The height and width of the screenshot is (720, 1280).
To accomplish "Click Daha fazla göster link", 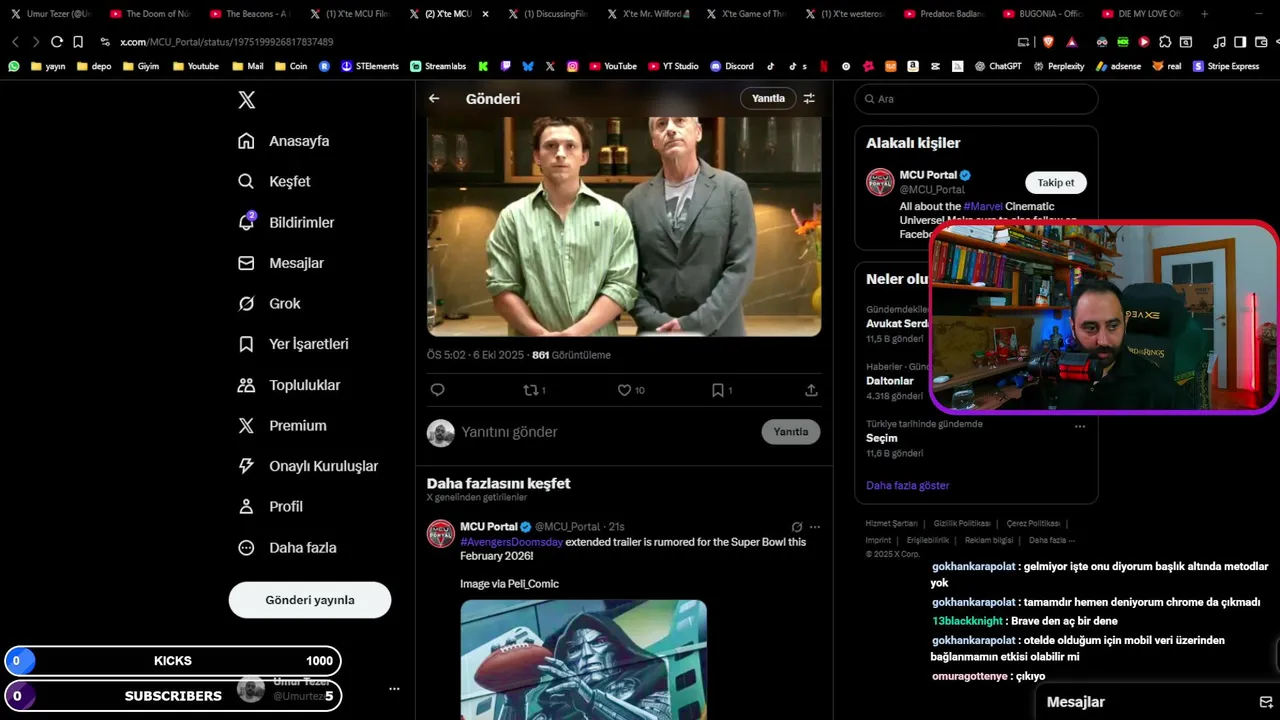I will point(907,485).
